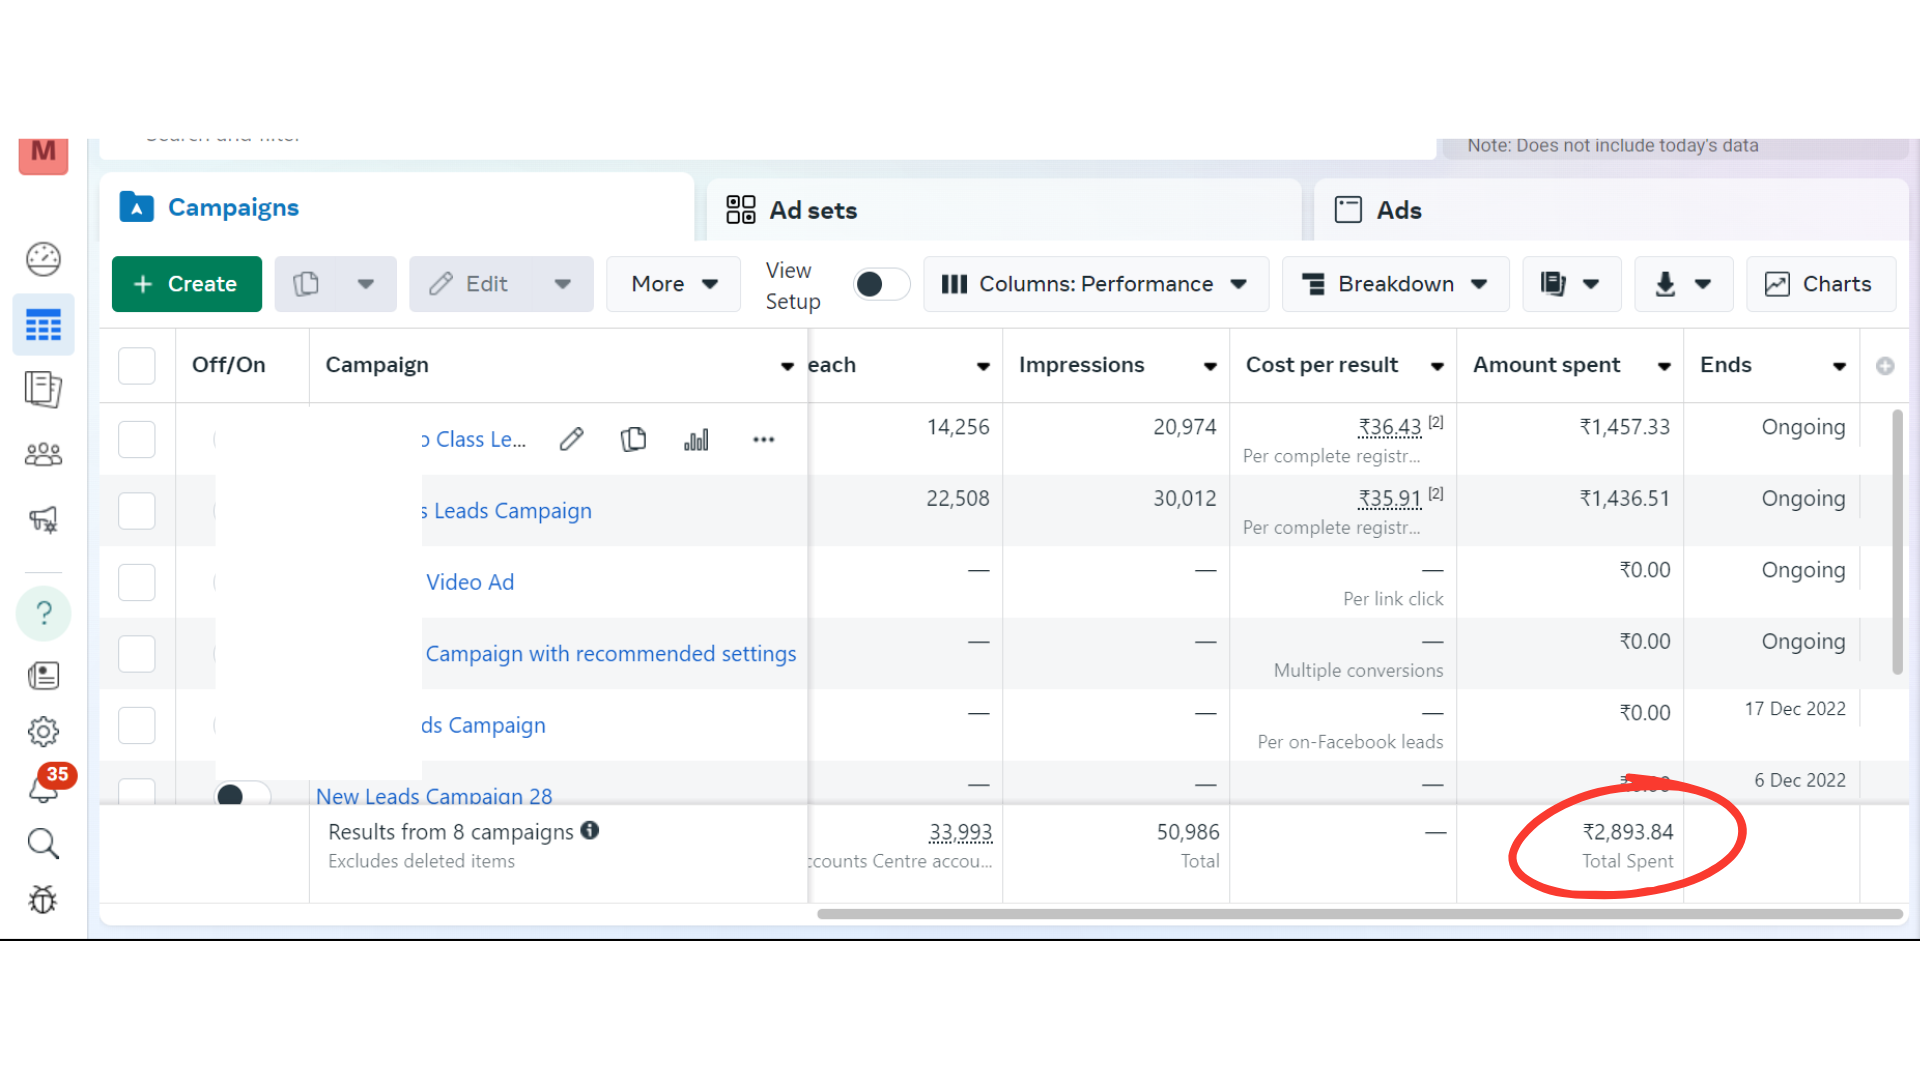Click the horizontal scrollbar below the table
The height and width of the screenshot is (1080, 1920).
tap(1358, 914)
